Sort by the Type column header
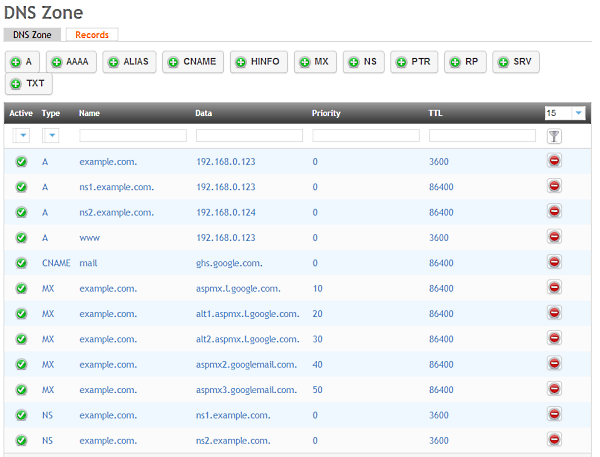The width and height of the screenshot is (600, 457). [51, 113]
